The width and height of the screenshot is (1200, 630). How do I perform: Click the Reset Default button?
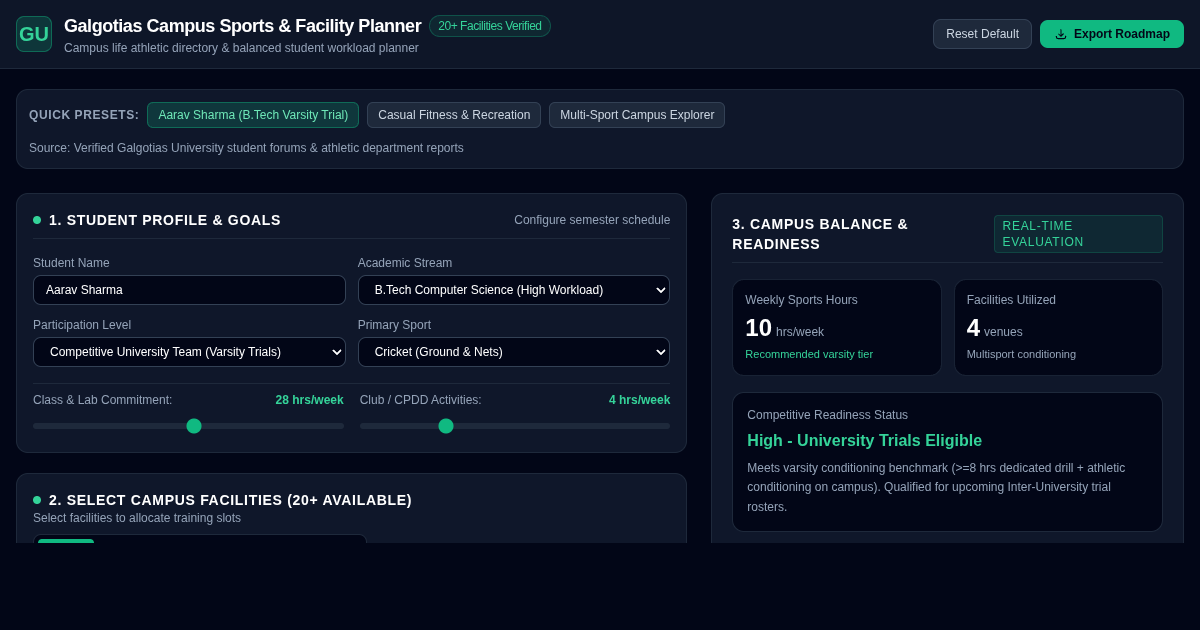[982, 34]
